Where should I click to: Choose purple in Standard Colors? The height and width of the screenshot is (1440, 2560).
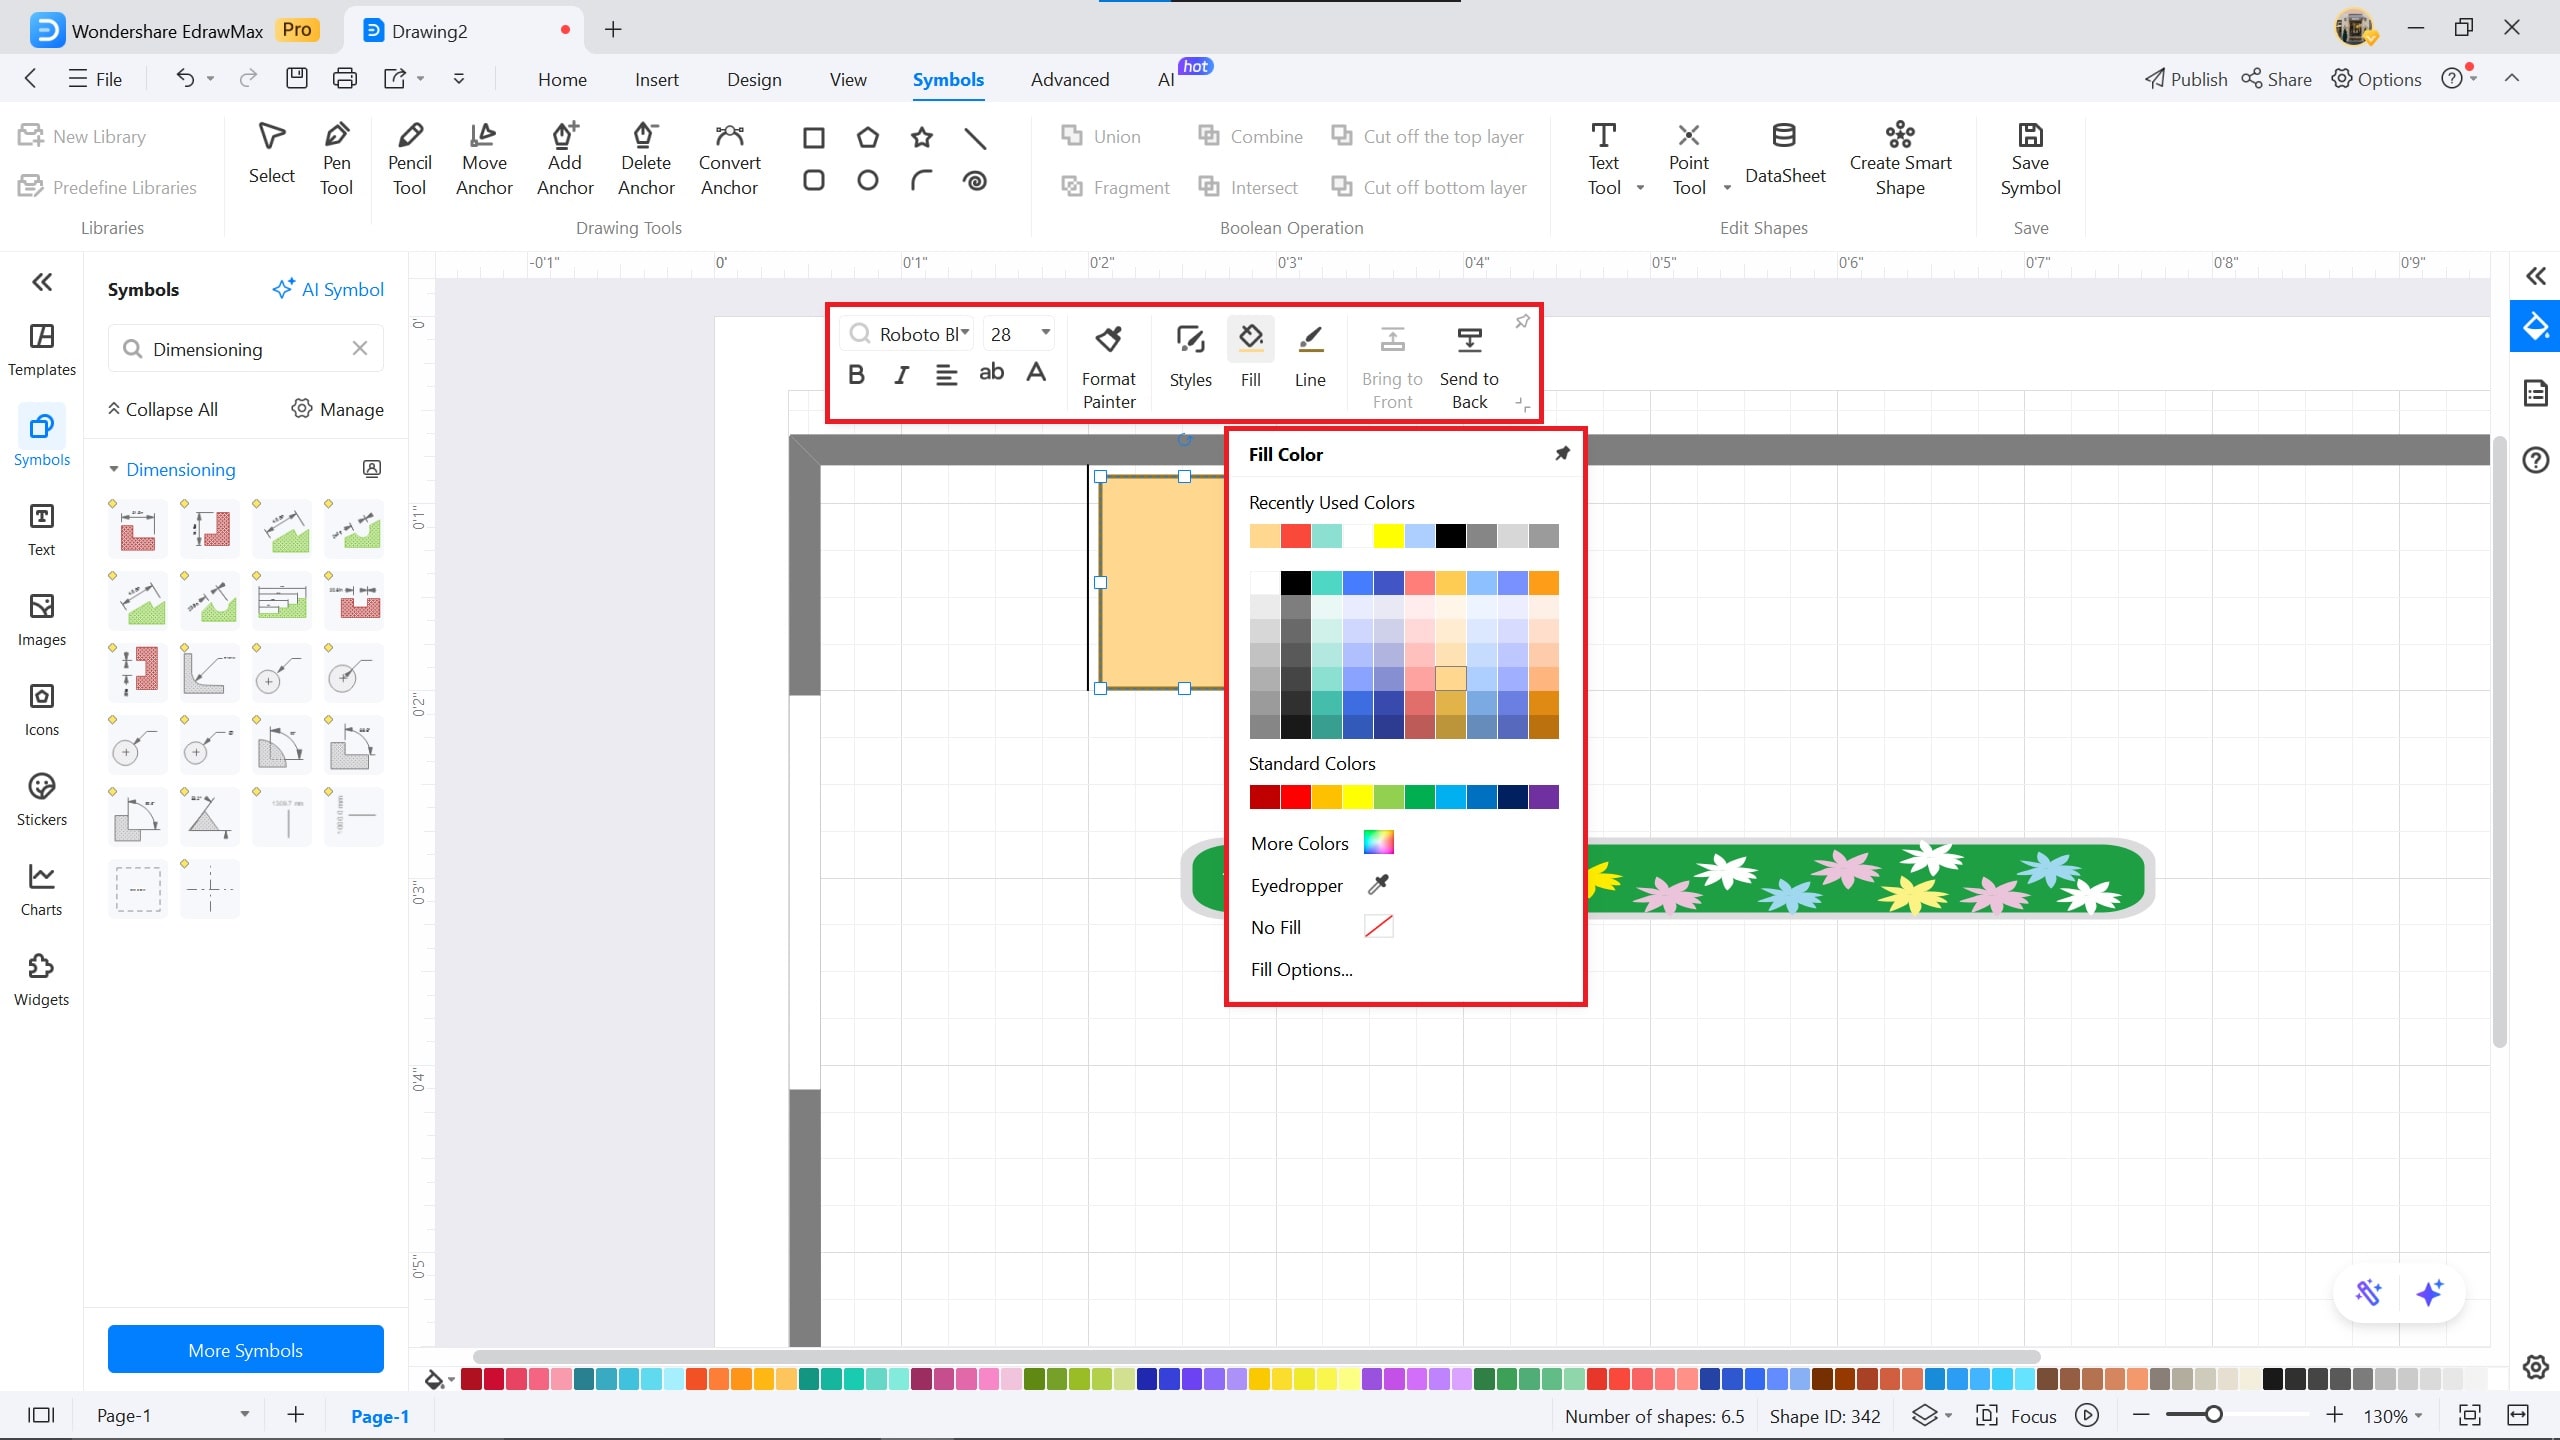[1543, 797]
